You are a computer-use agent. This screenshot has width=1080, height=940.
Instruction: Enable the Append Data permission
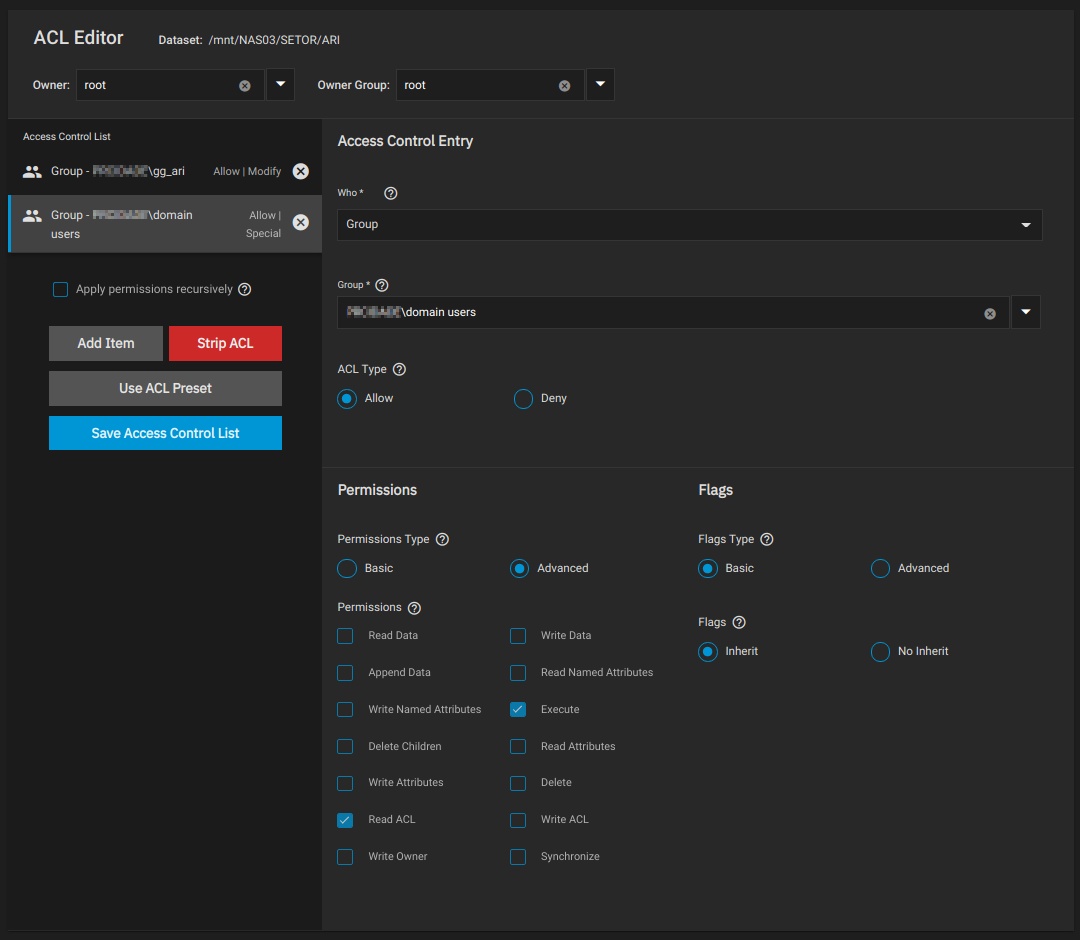click(345, 673)
